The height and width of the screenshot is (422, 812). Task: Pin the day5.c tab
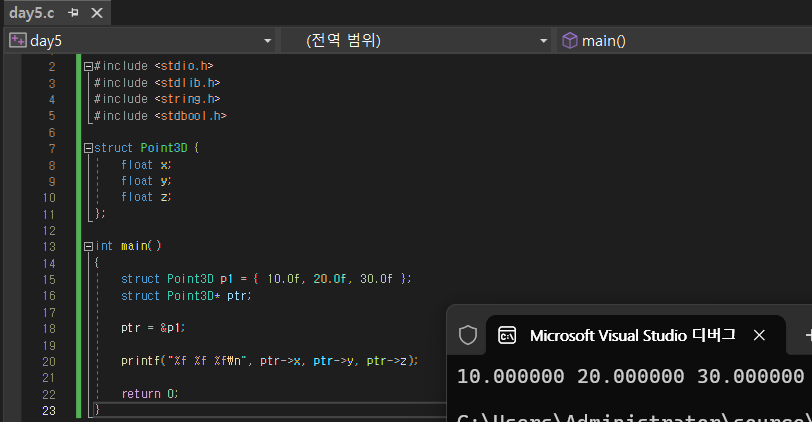click(73, 13)
